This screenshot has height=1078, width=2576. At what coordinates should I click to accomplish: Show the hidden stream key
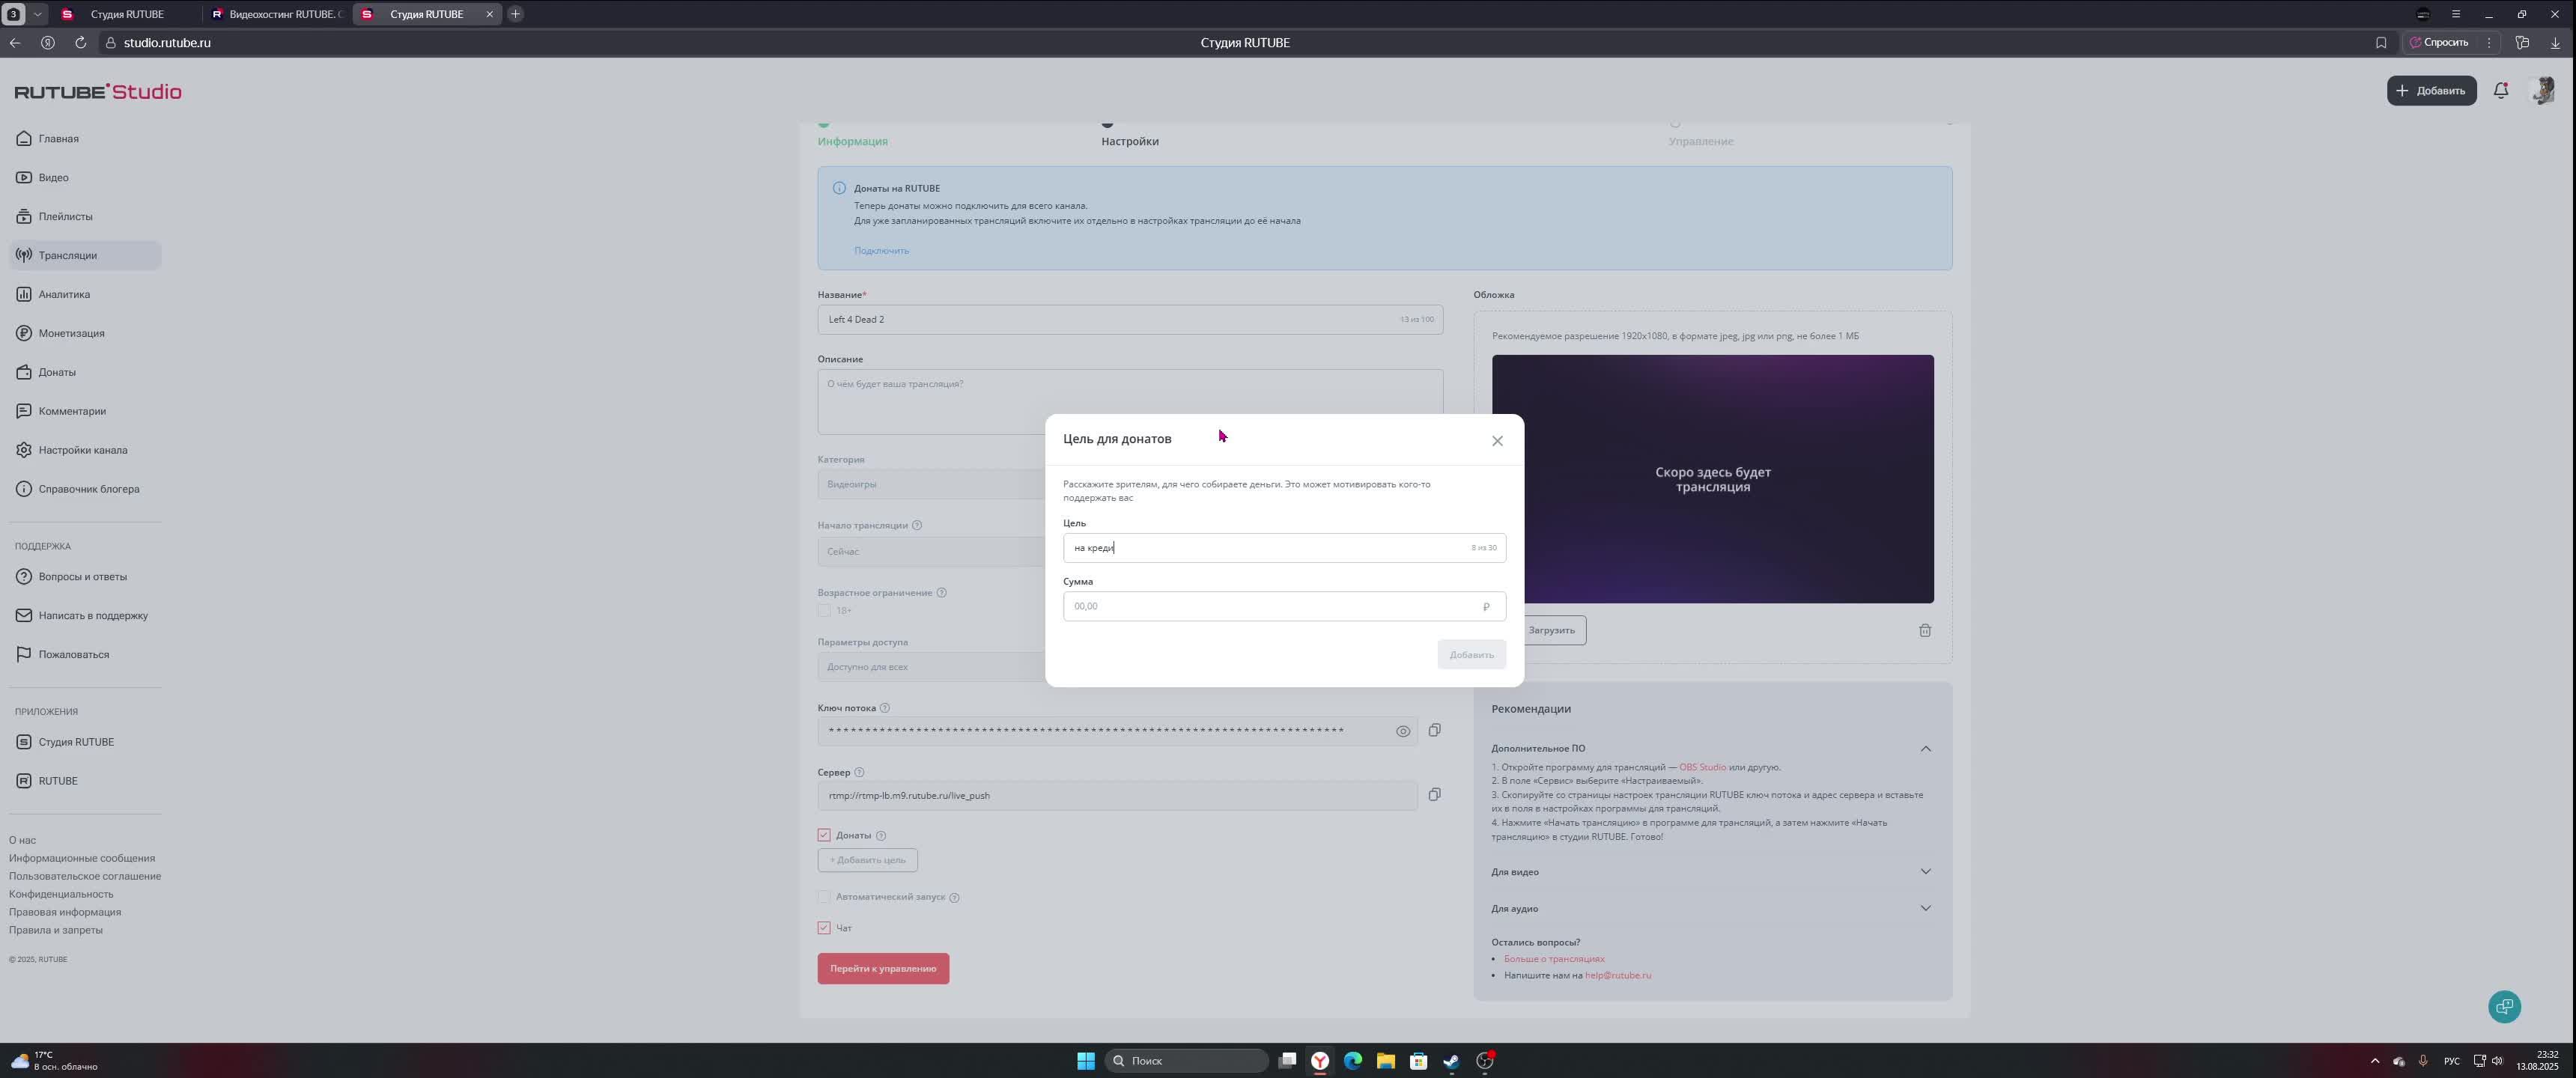pos(1403,732)
